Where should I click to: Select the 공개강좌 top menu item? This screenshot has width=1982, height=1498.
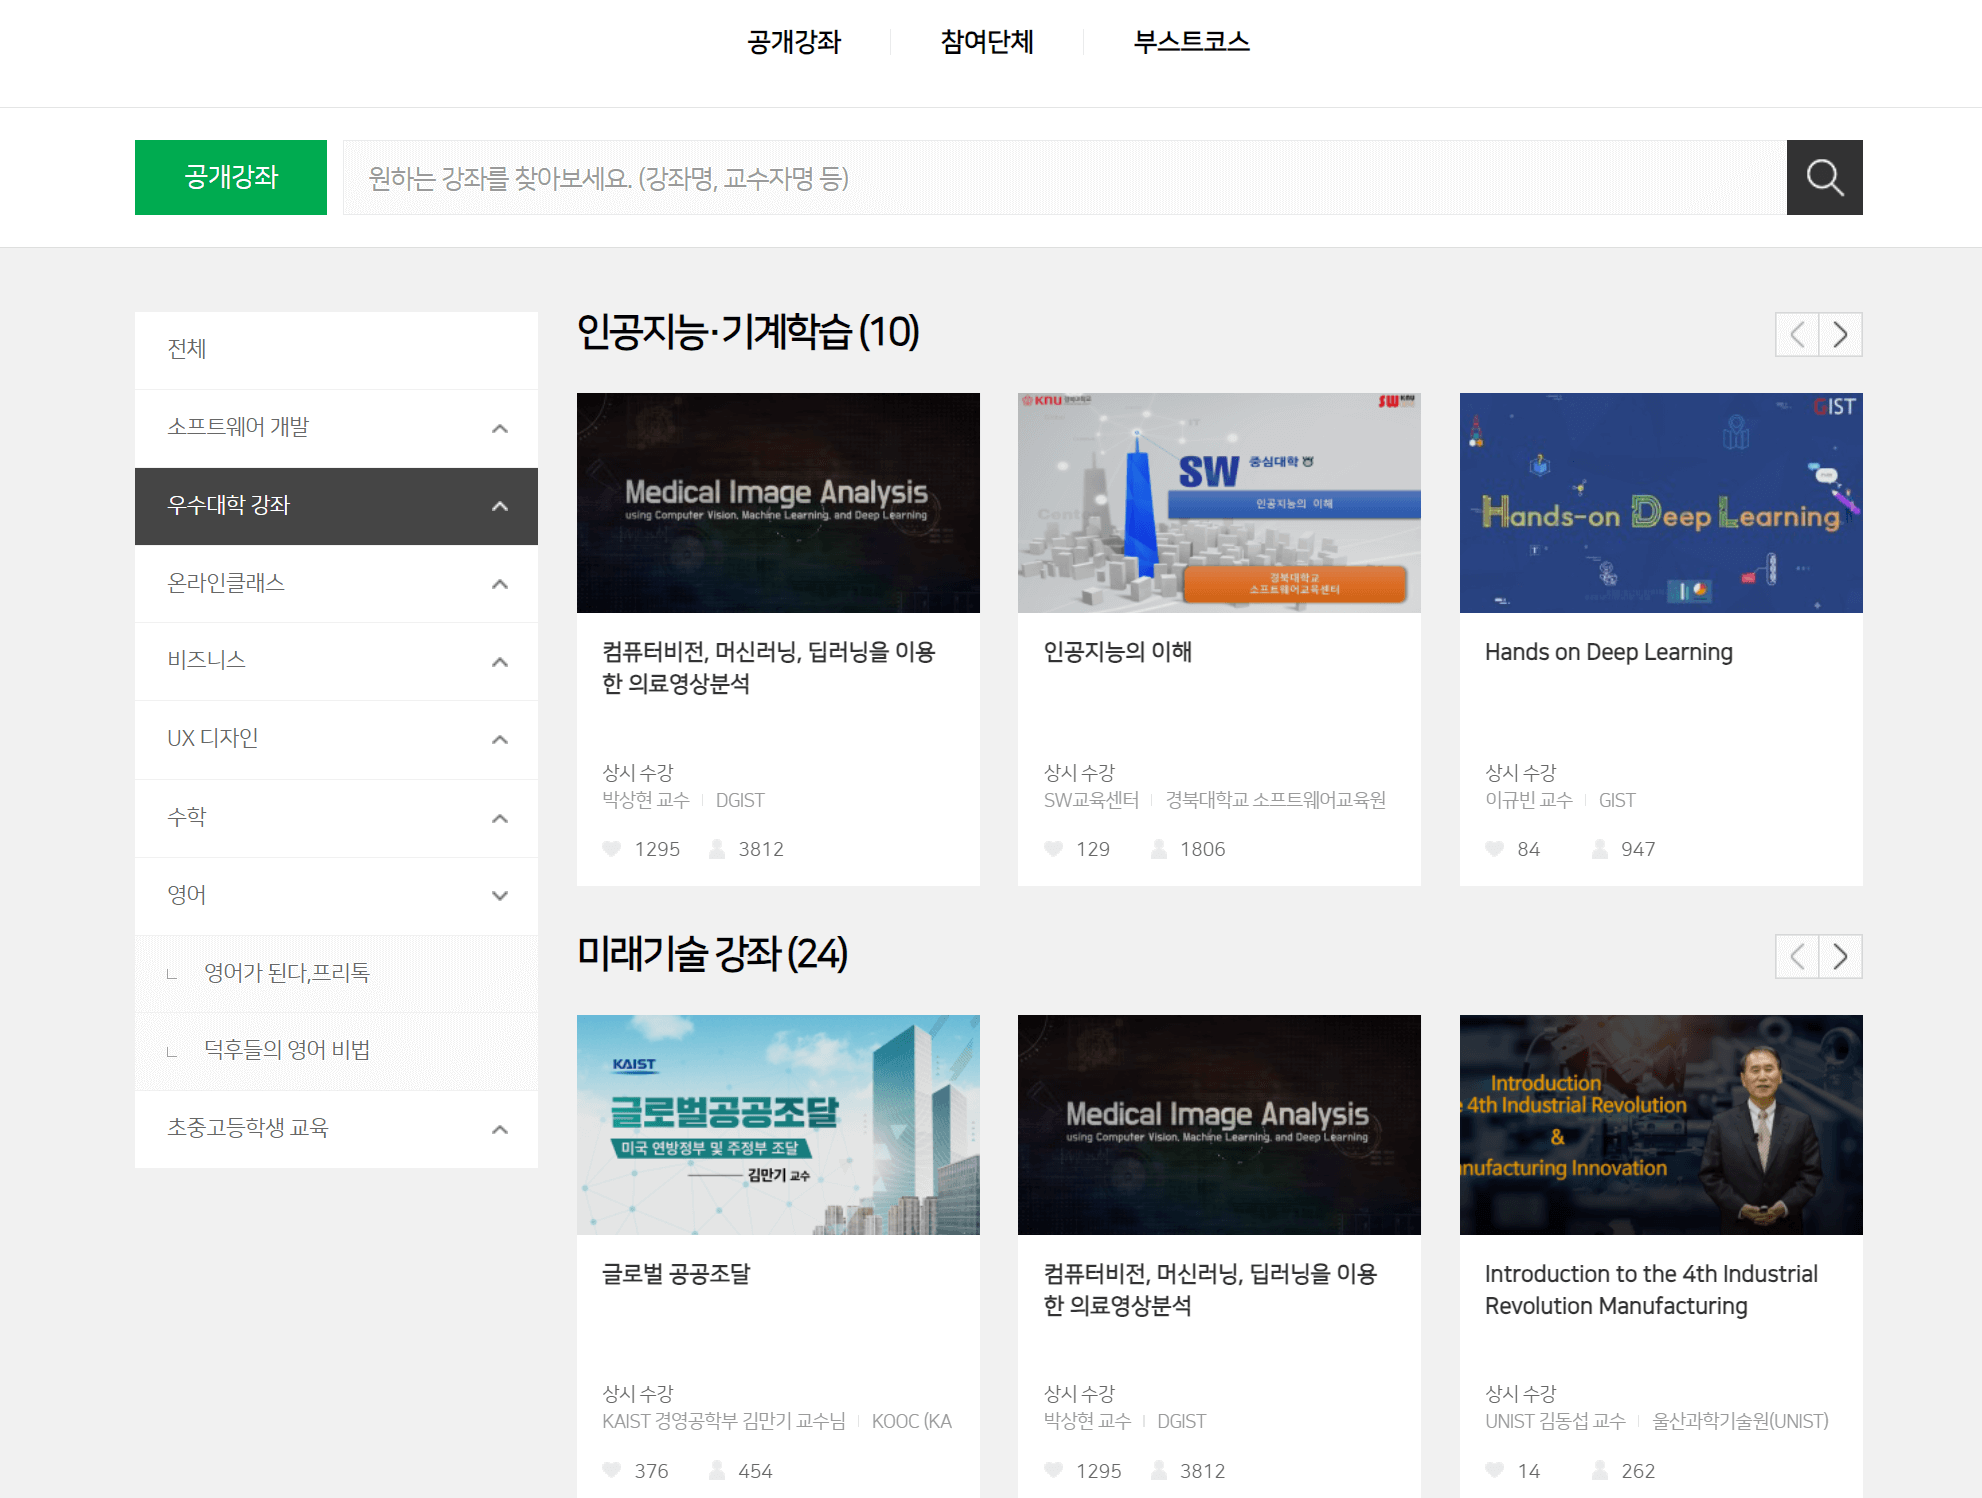tap(794, 42)
